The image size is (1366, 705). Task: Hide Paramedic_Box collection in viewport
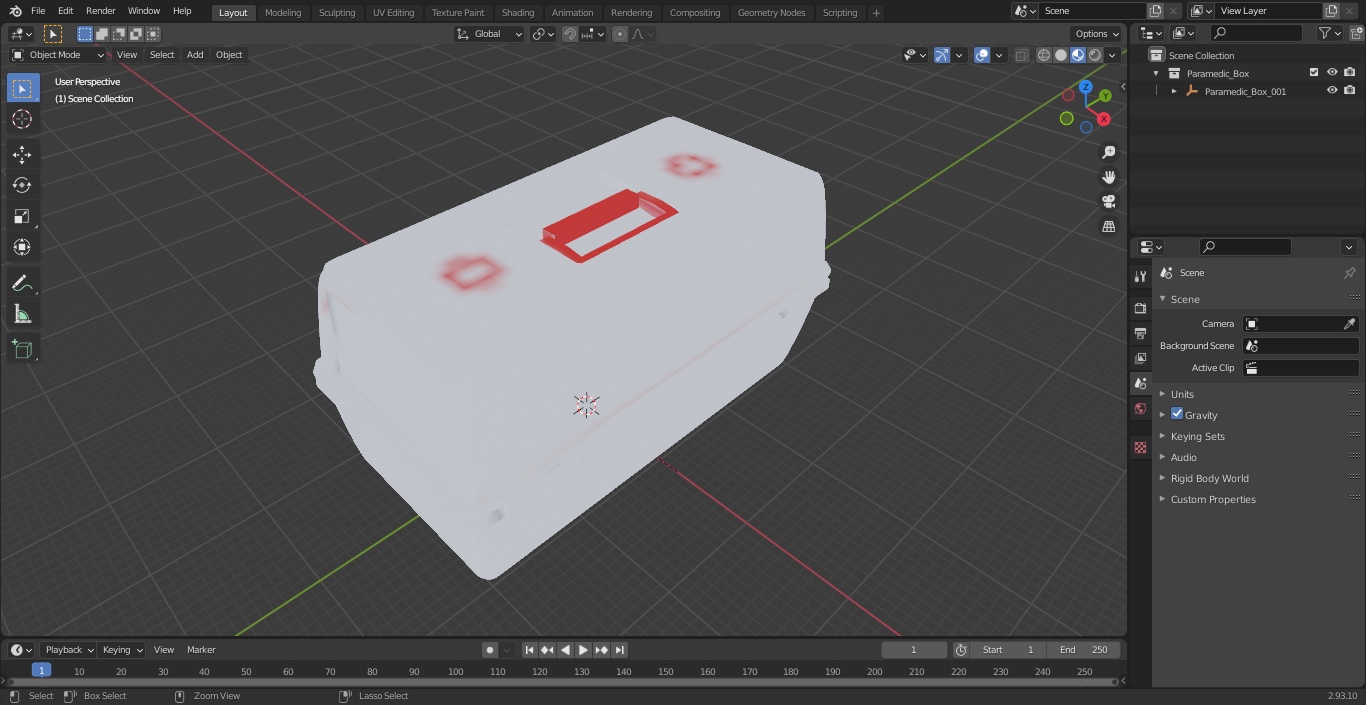[1332, 73]
